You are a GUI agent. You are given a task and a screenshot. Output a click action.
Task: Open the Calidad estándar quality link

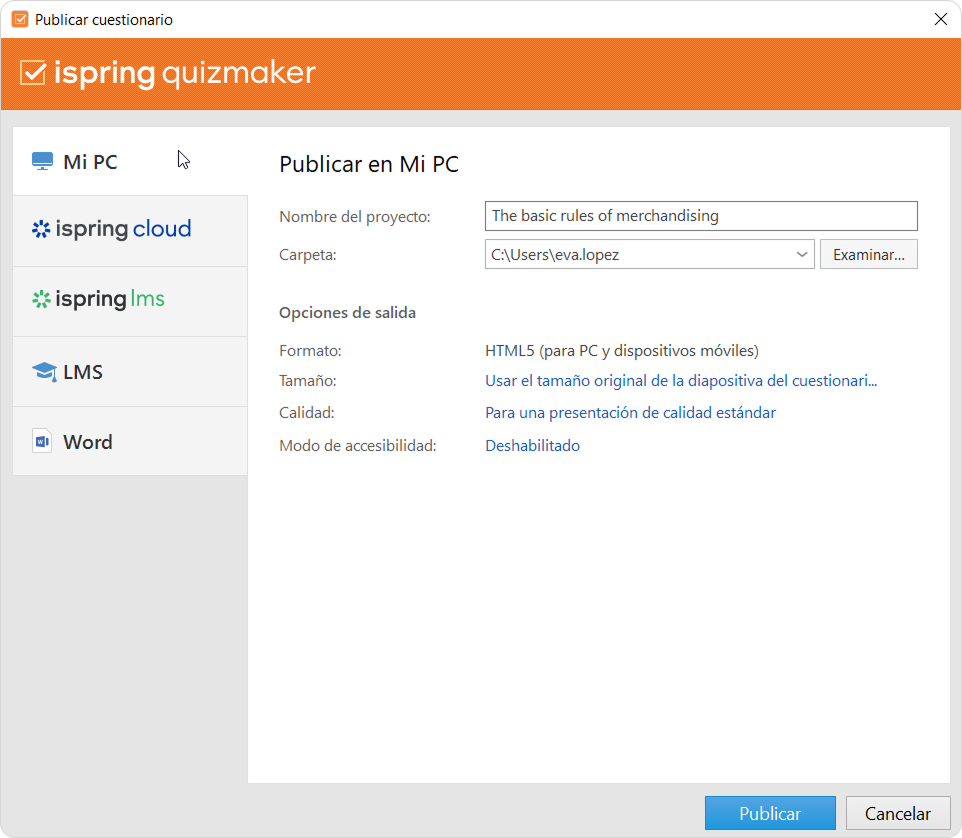click(x=630, y=413)
